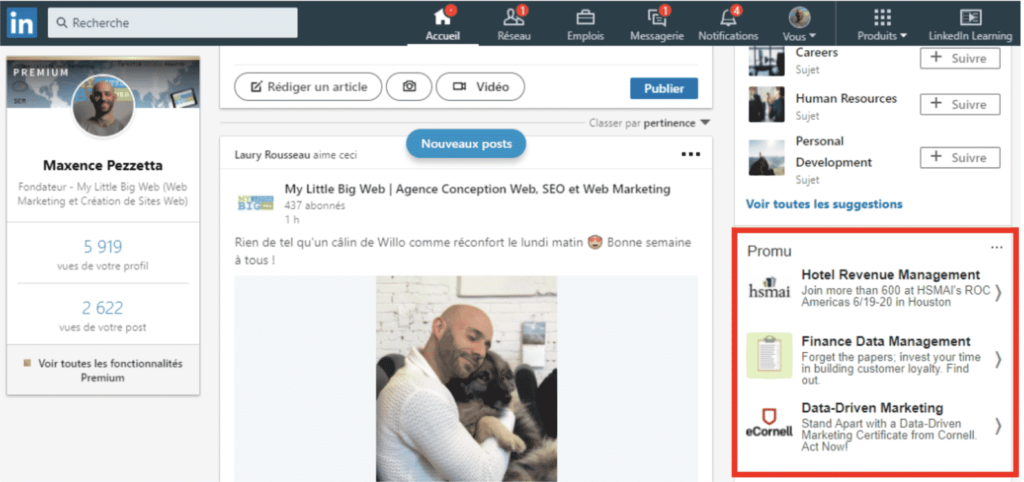View the 2 622 post views stat
The height and width of the screenshot is (482, 1024).
click(x=103, y=308)
